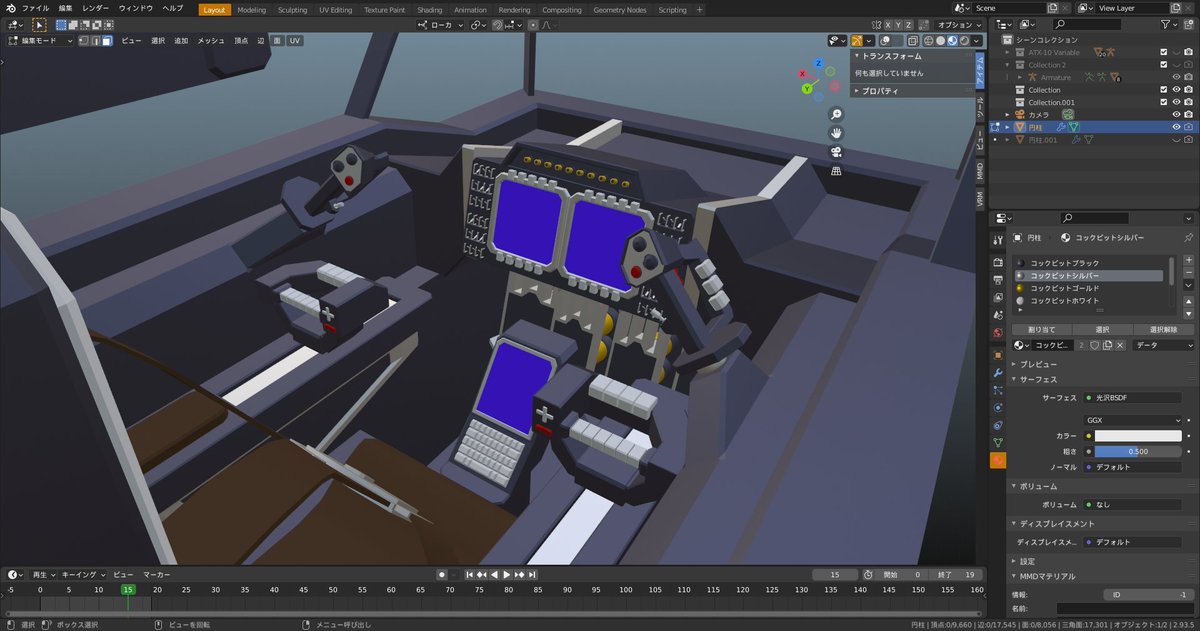The image size is (1200, 631).
Task: Open the object data mesh properties tab
Action: click(x=997, y=443)
